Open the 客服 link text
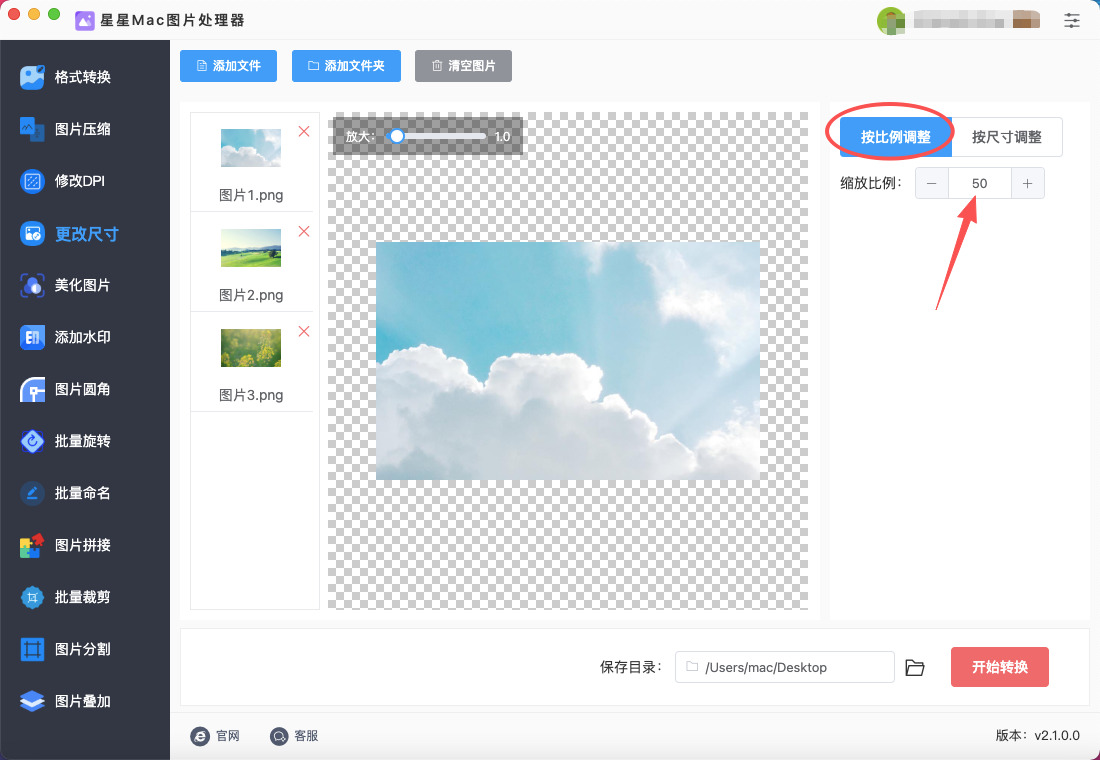 (x=307, y=736)
